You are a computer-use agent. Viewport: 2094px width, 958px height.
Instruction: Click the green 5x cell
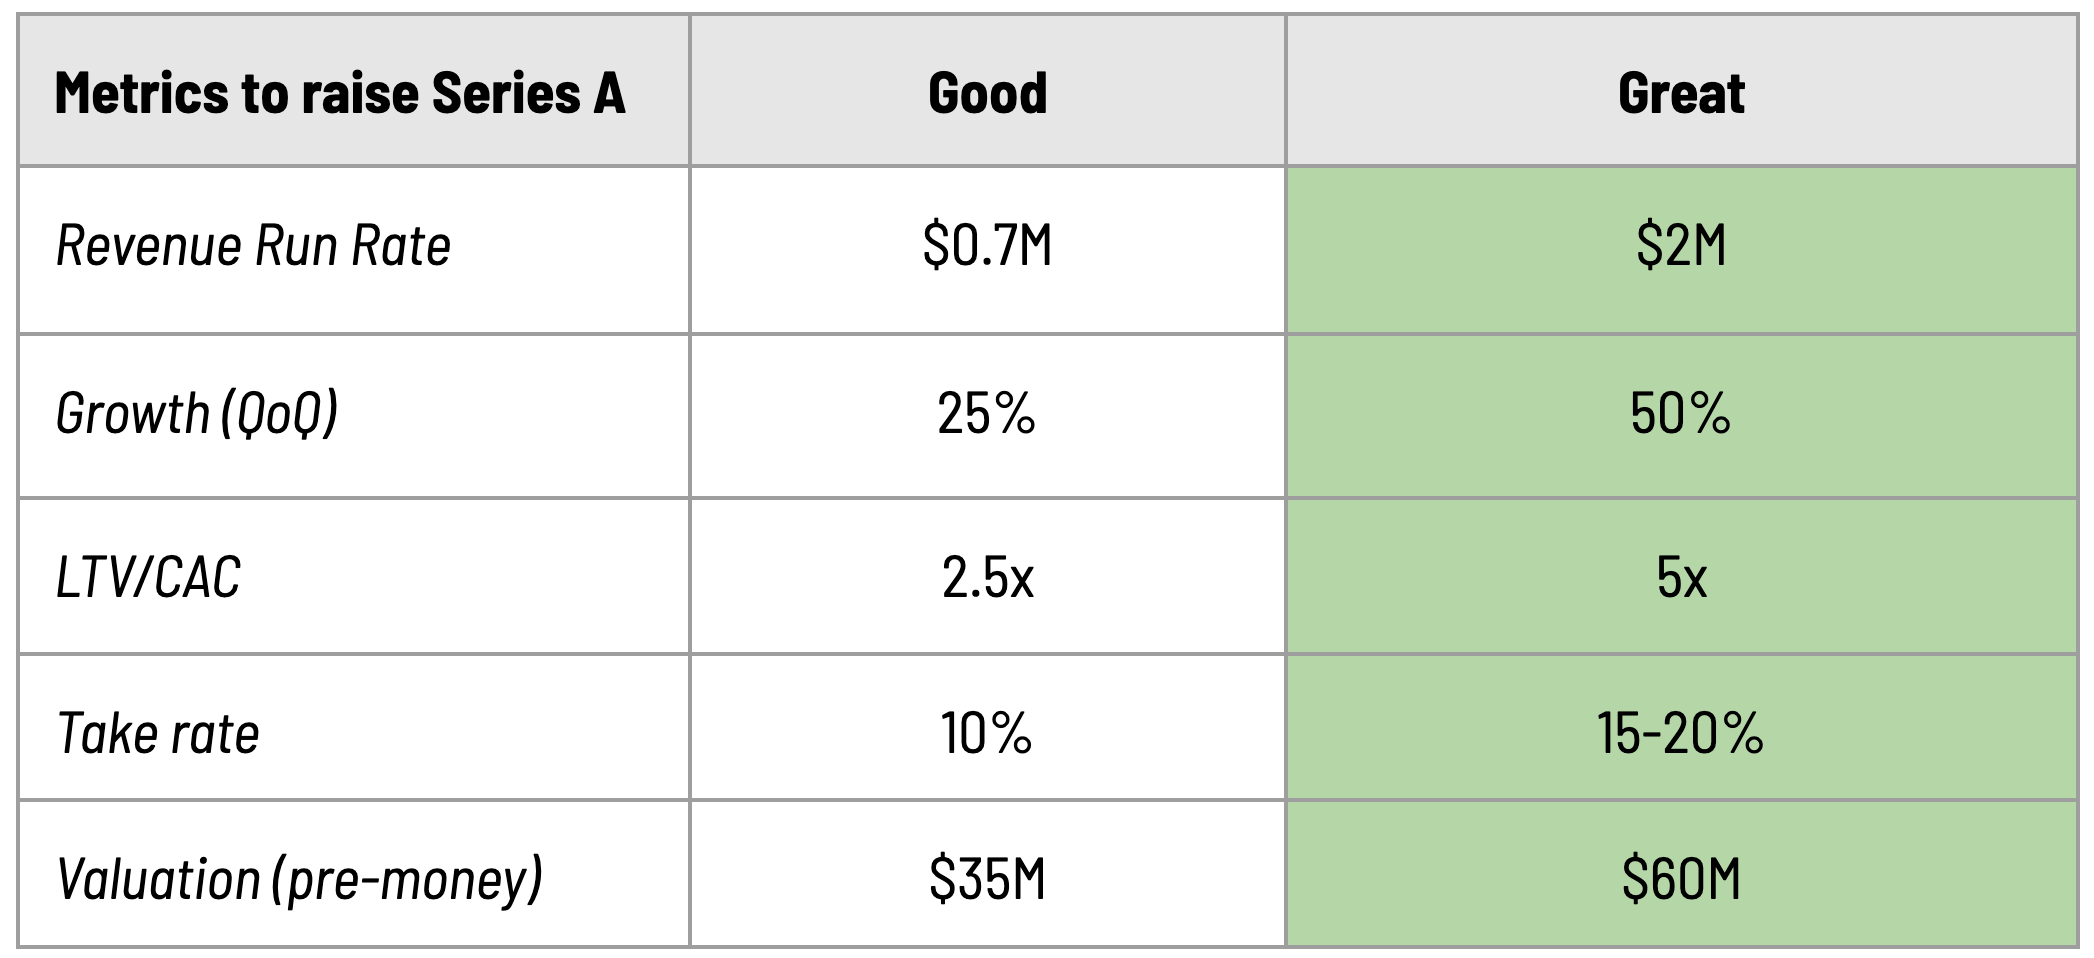(x=1681, y=577)
